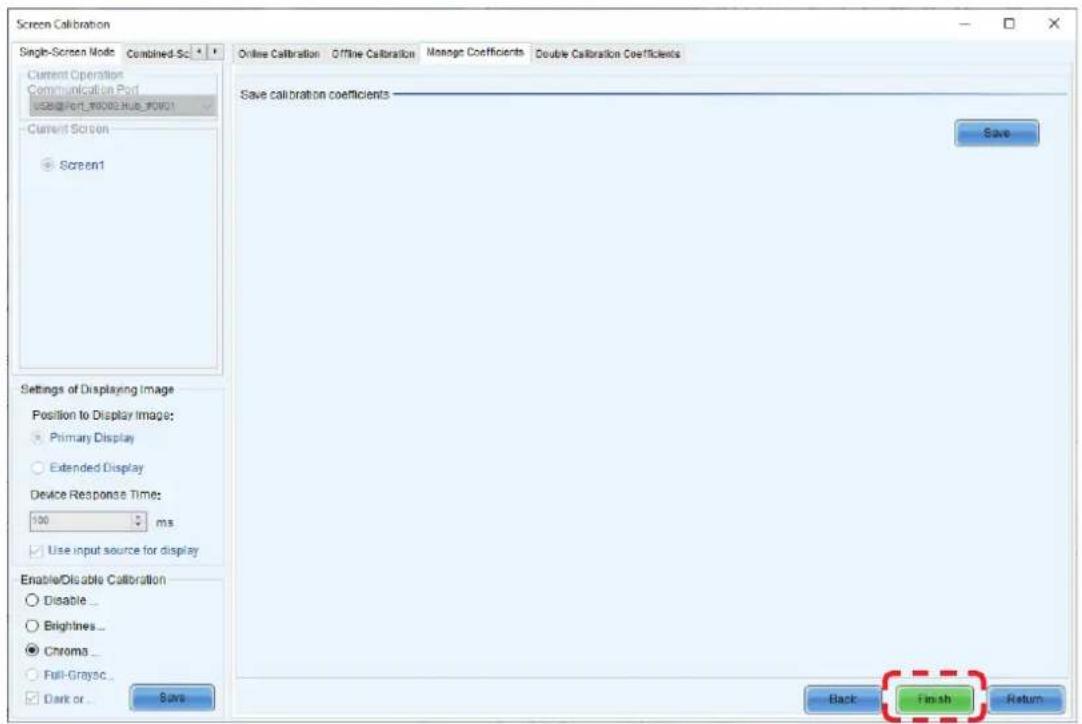Screen dimensions: 1082x724
Task: Click 'Enable/Disable Calibration' group label
Action: point(93,580)
